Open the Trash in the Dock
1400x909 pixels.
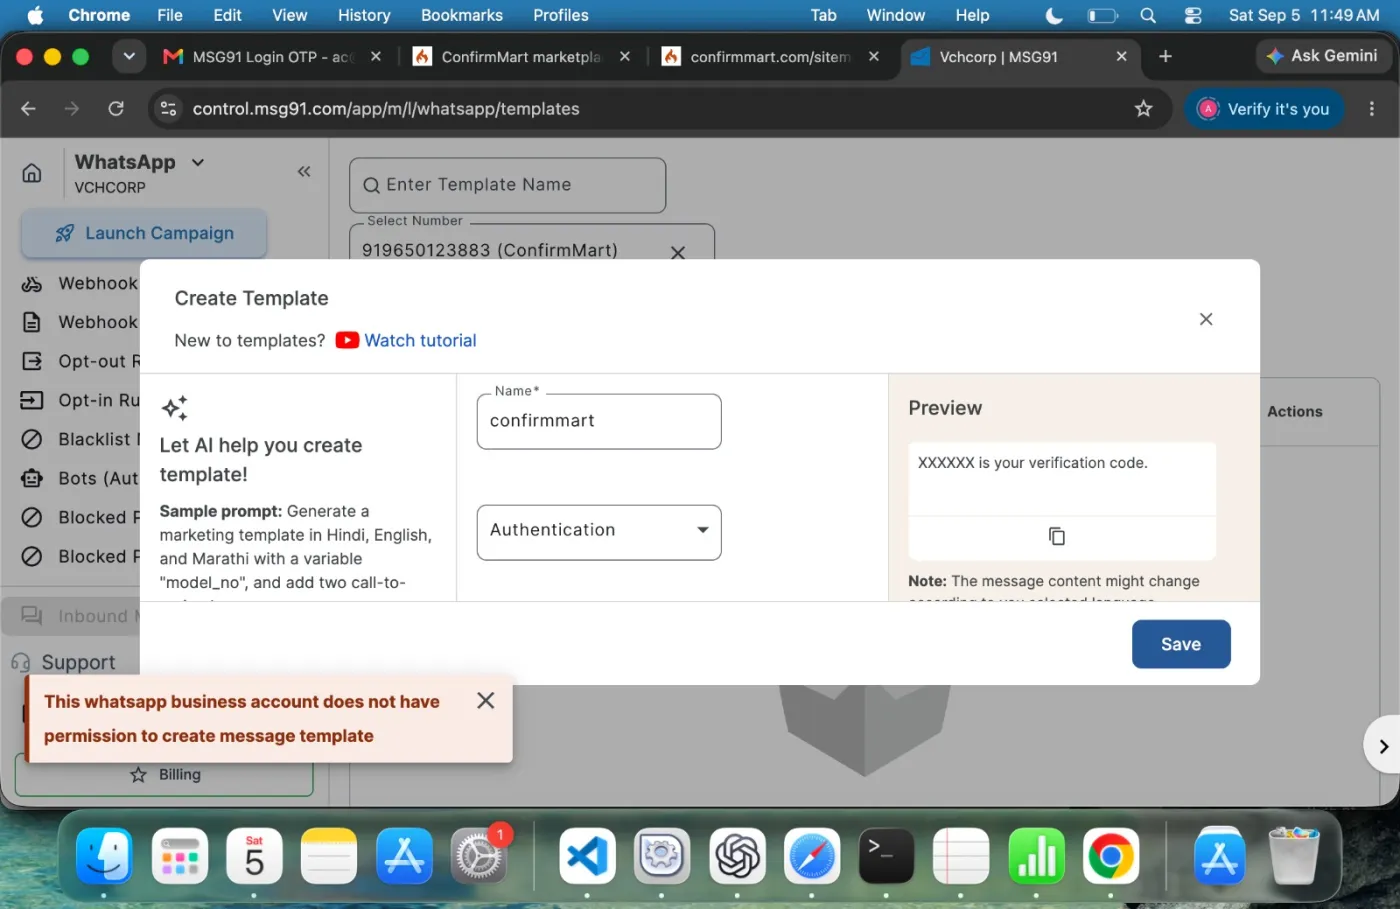1294,856
